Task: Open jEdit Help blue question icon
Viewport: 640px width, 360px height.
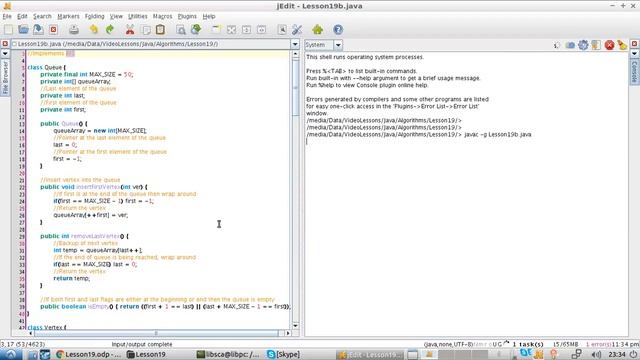Action: (338, 30)
